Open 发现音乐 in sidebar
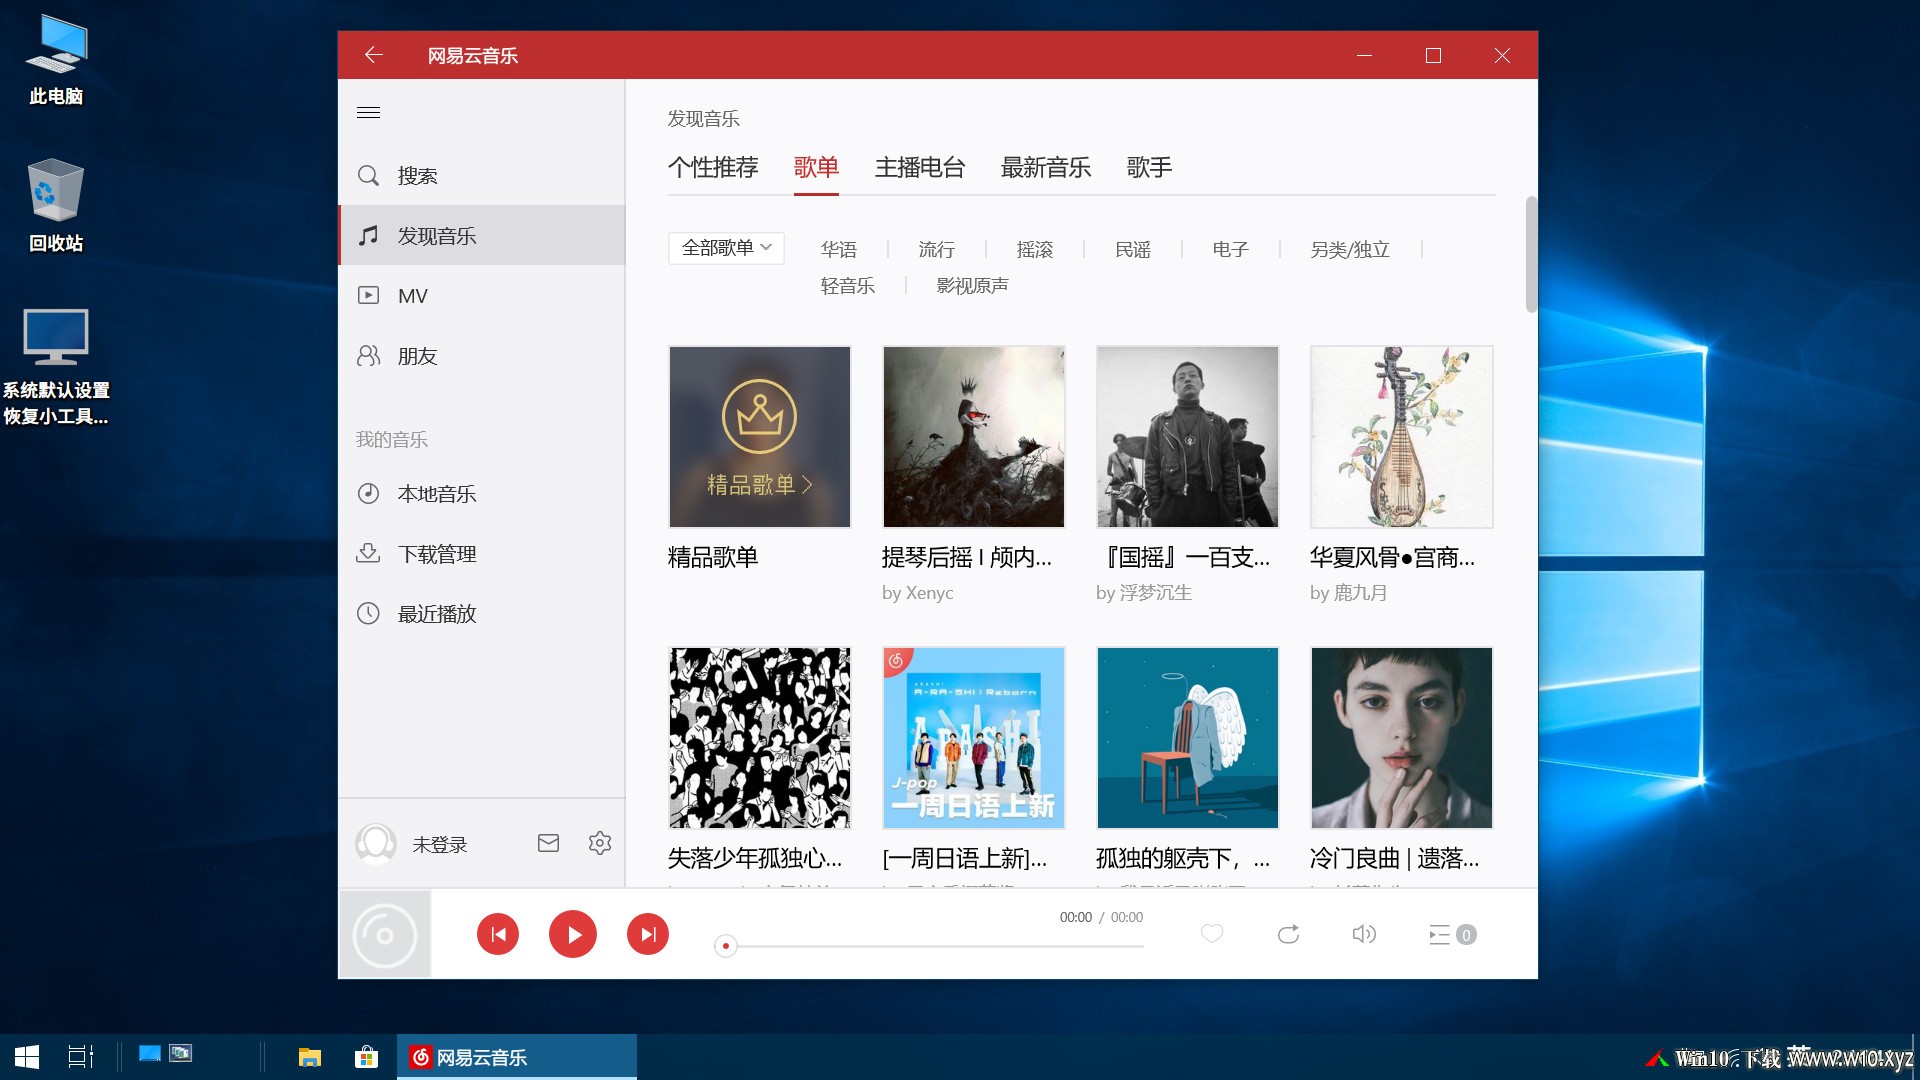1920x1080 pixels. point(482,235)
